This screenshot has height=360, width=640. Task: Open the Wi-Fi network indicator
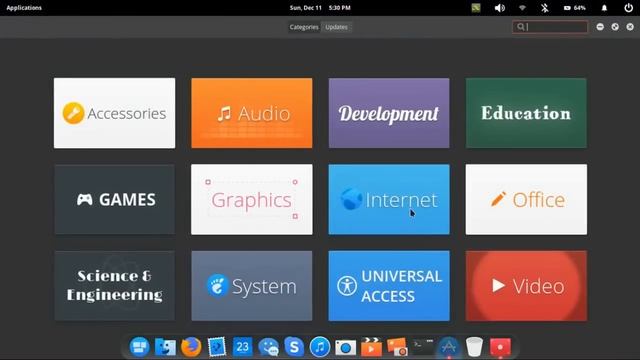[x=522, y=8]
